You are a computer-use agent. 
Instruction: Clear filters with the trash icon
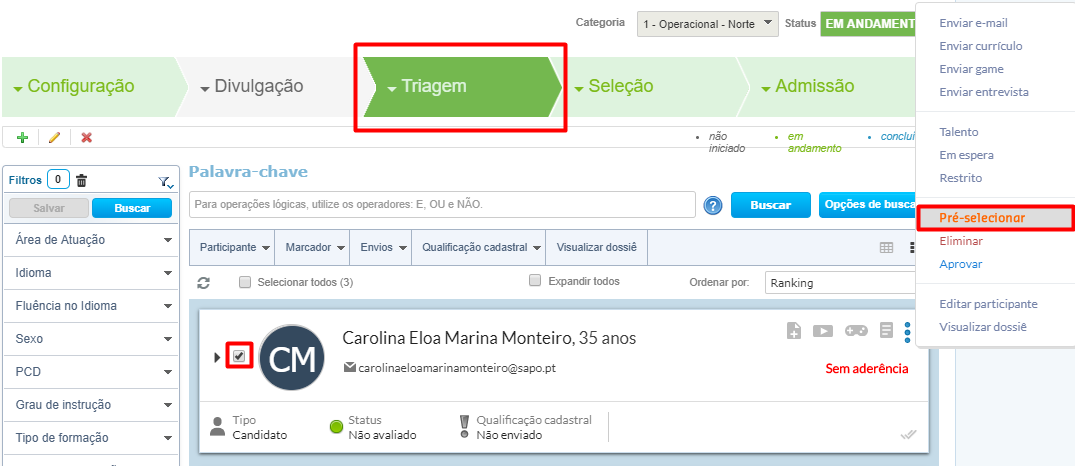[82, 180]
